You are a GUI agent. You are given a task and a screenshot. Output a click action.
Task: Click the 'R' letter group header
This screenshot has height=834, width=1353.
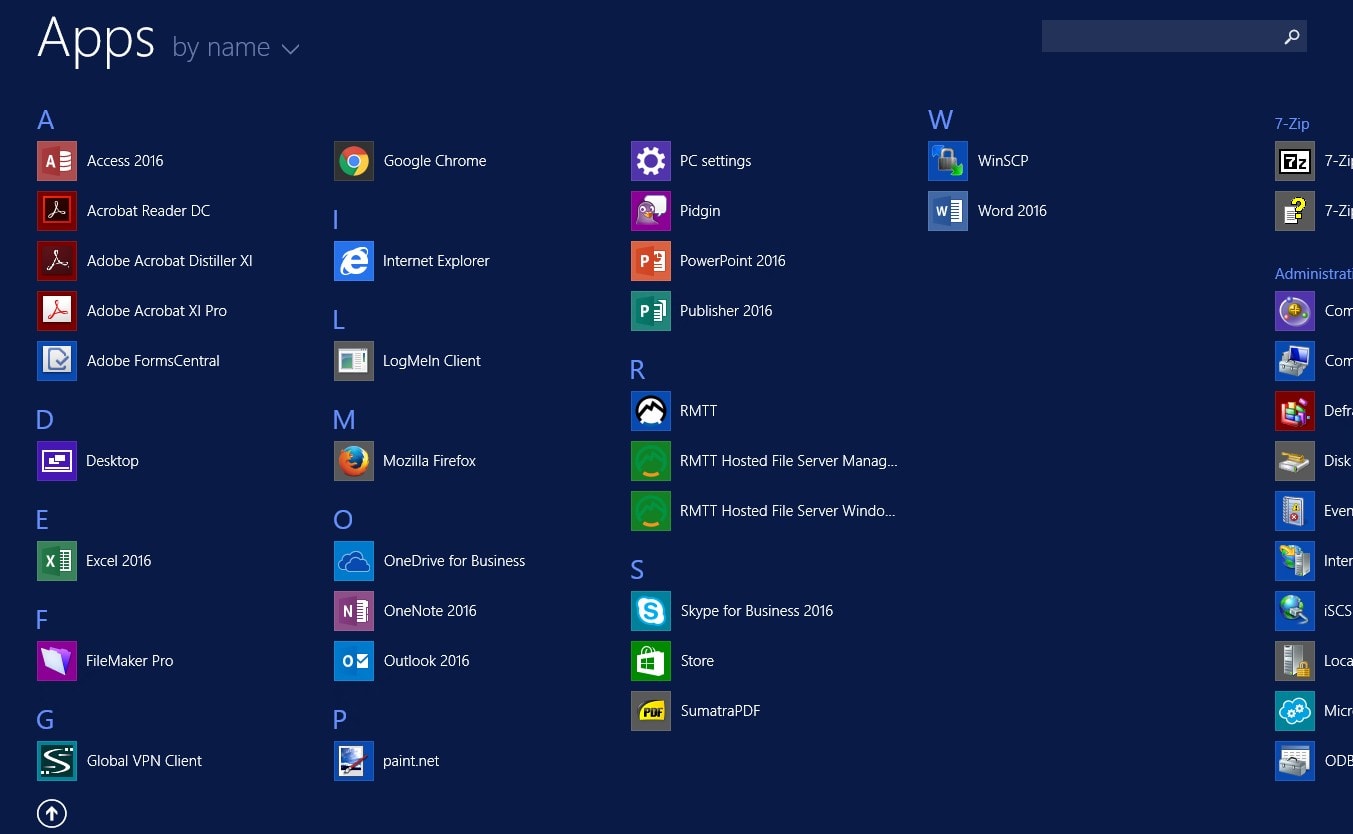pos(638,370)
